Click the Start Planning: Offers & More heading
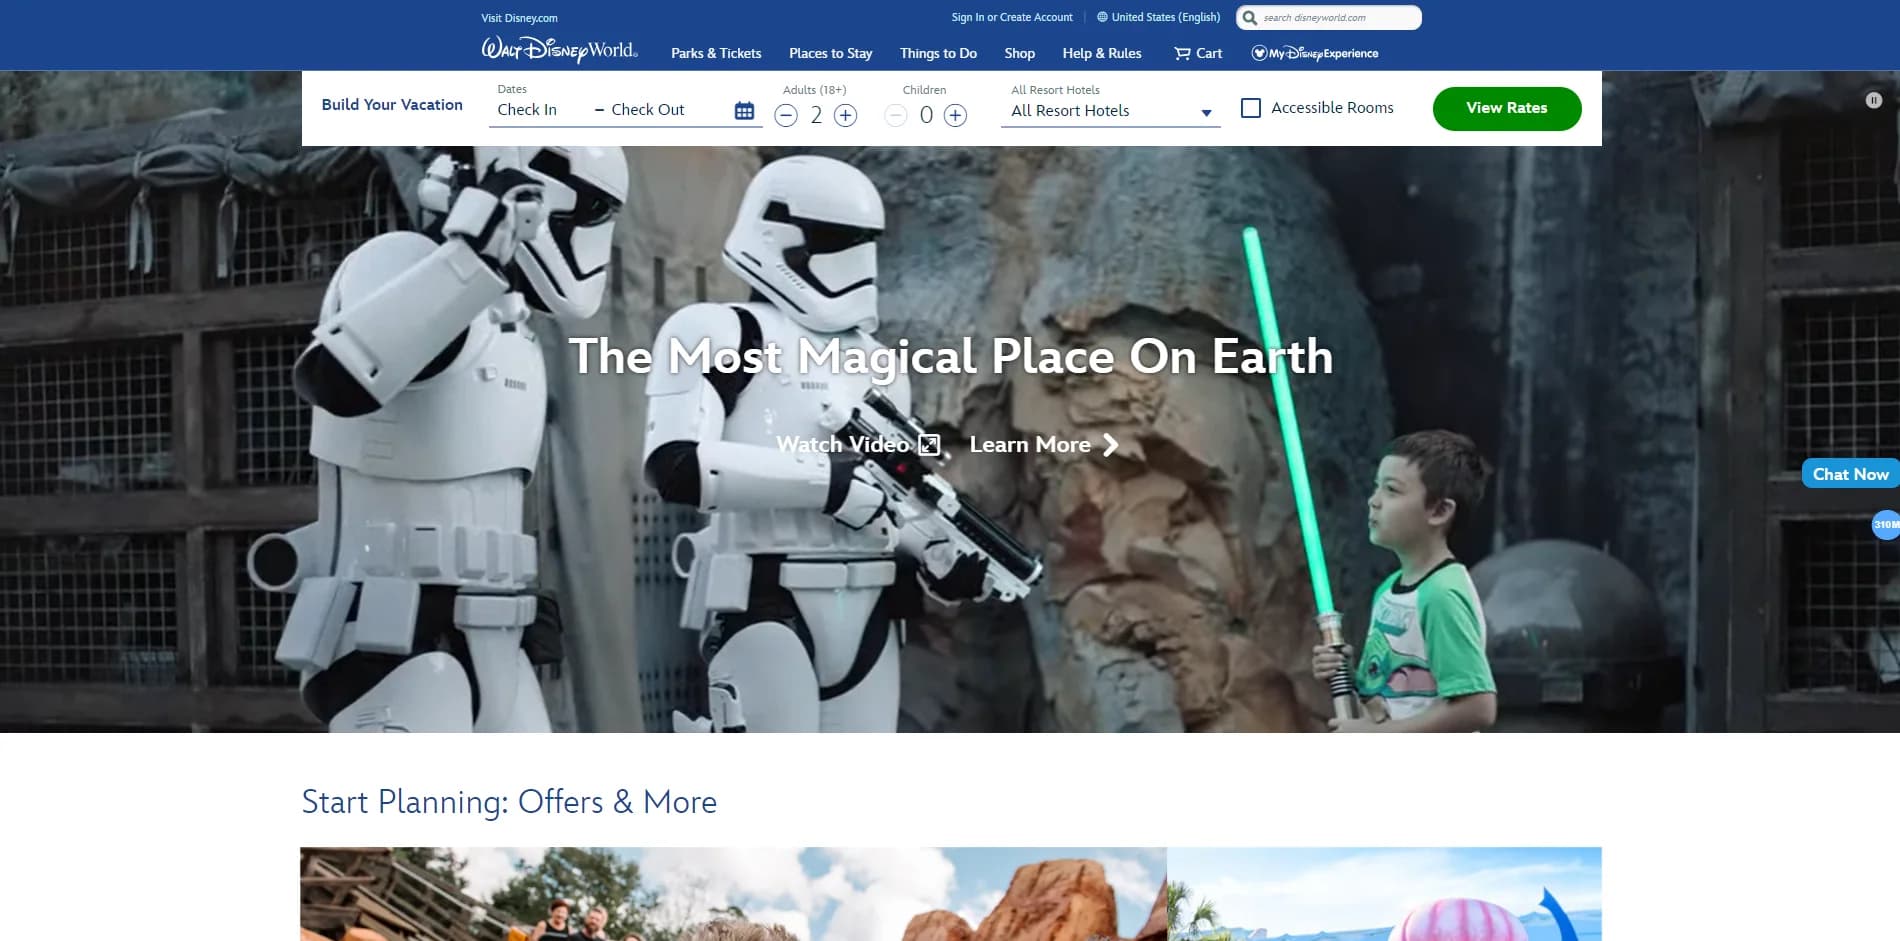This screenshot has width=1900, height=941. [509, 802]
